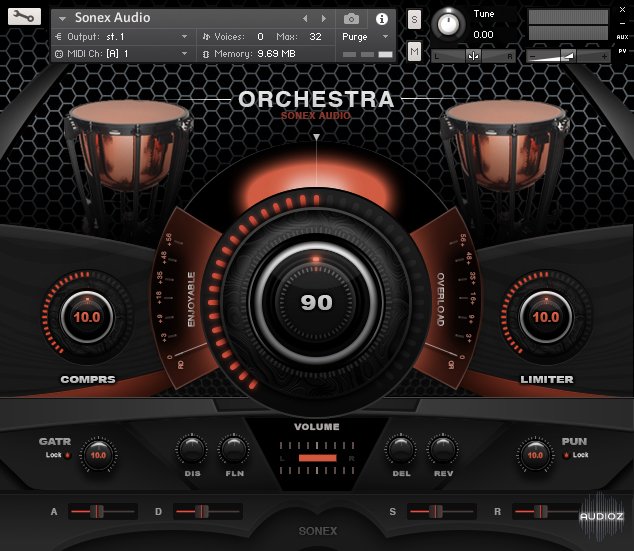The image size is (634, 551).
Task: Click the DIS distortion knob
Action: 192,450
